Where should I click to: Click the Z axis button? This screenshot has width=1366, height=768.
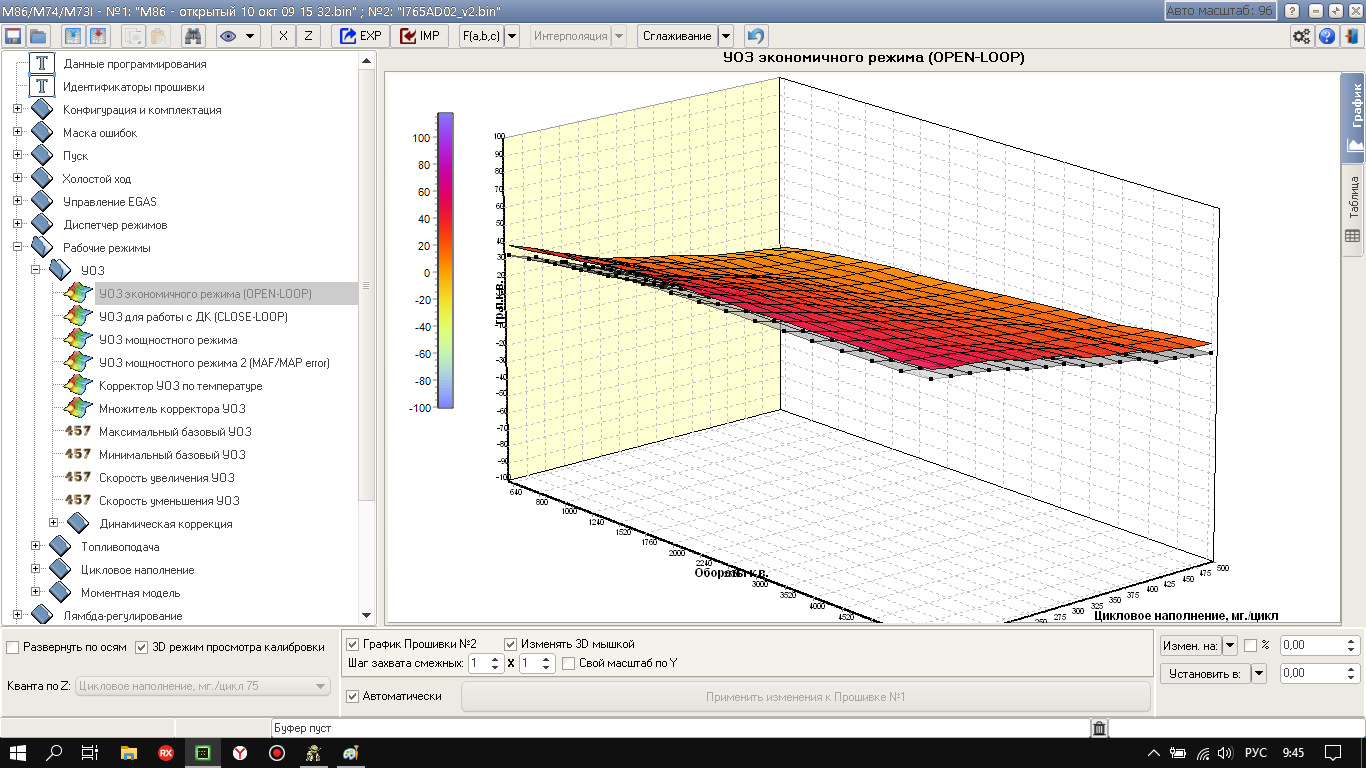tap(308, 36)
